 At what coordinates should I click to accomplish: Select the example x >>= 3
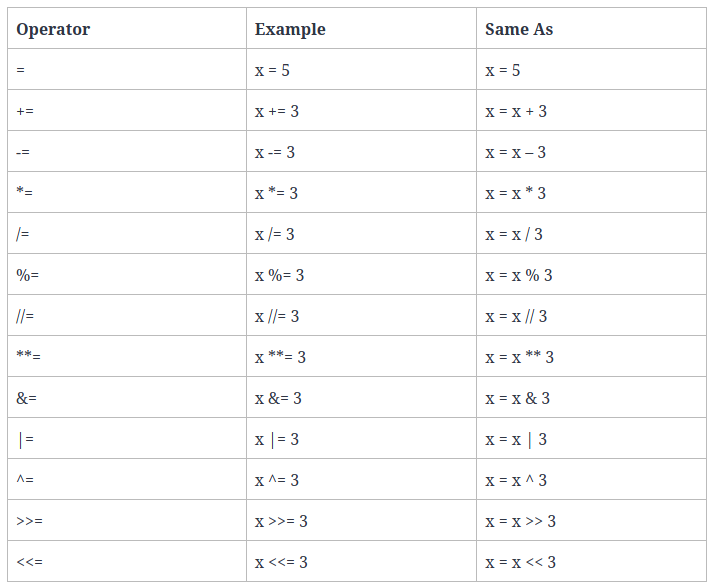tap(281, 521)
